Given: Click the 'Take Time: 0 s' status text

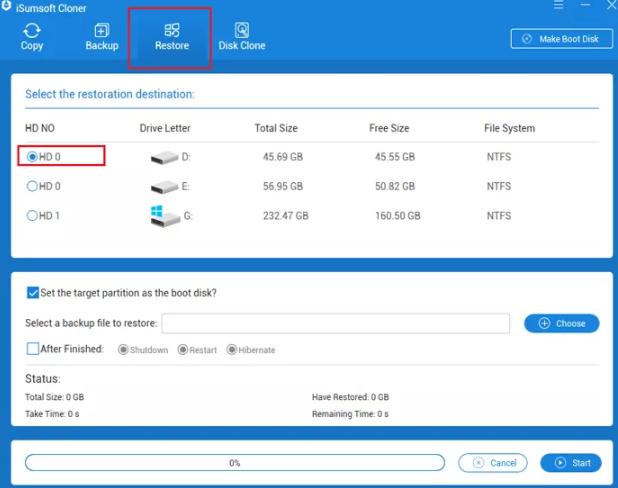Looking at the screenshot, I should pyautogui.click(x=52, y=414).
